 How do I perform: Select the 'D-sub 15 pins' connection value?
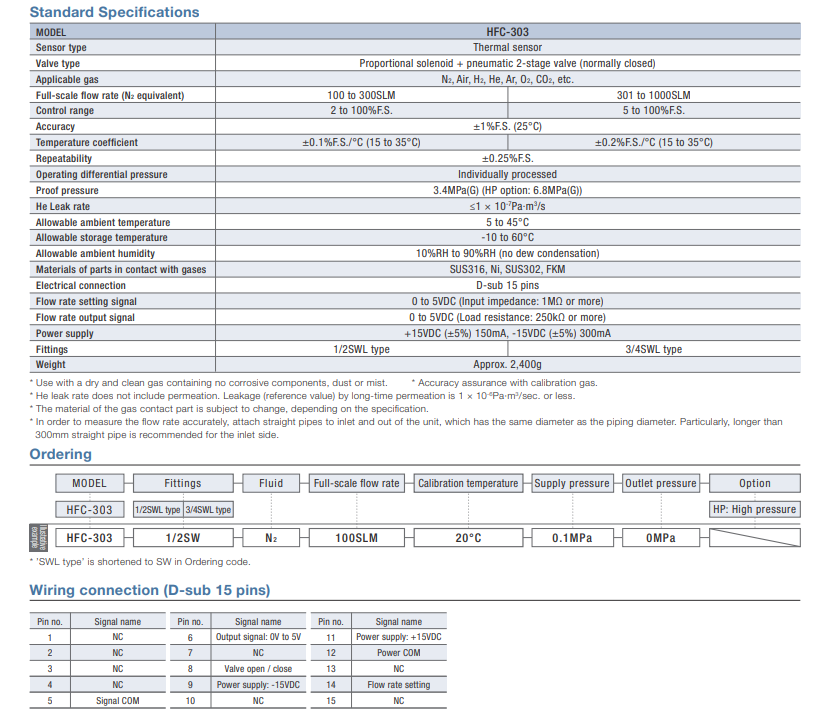point(508,285)
